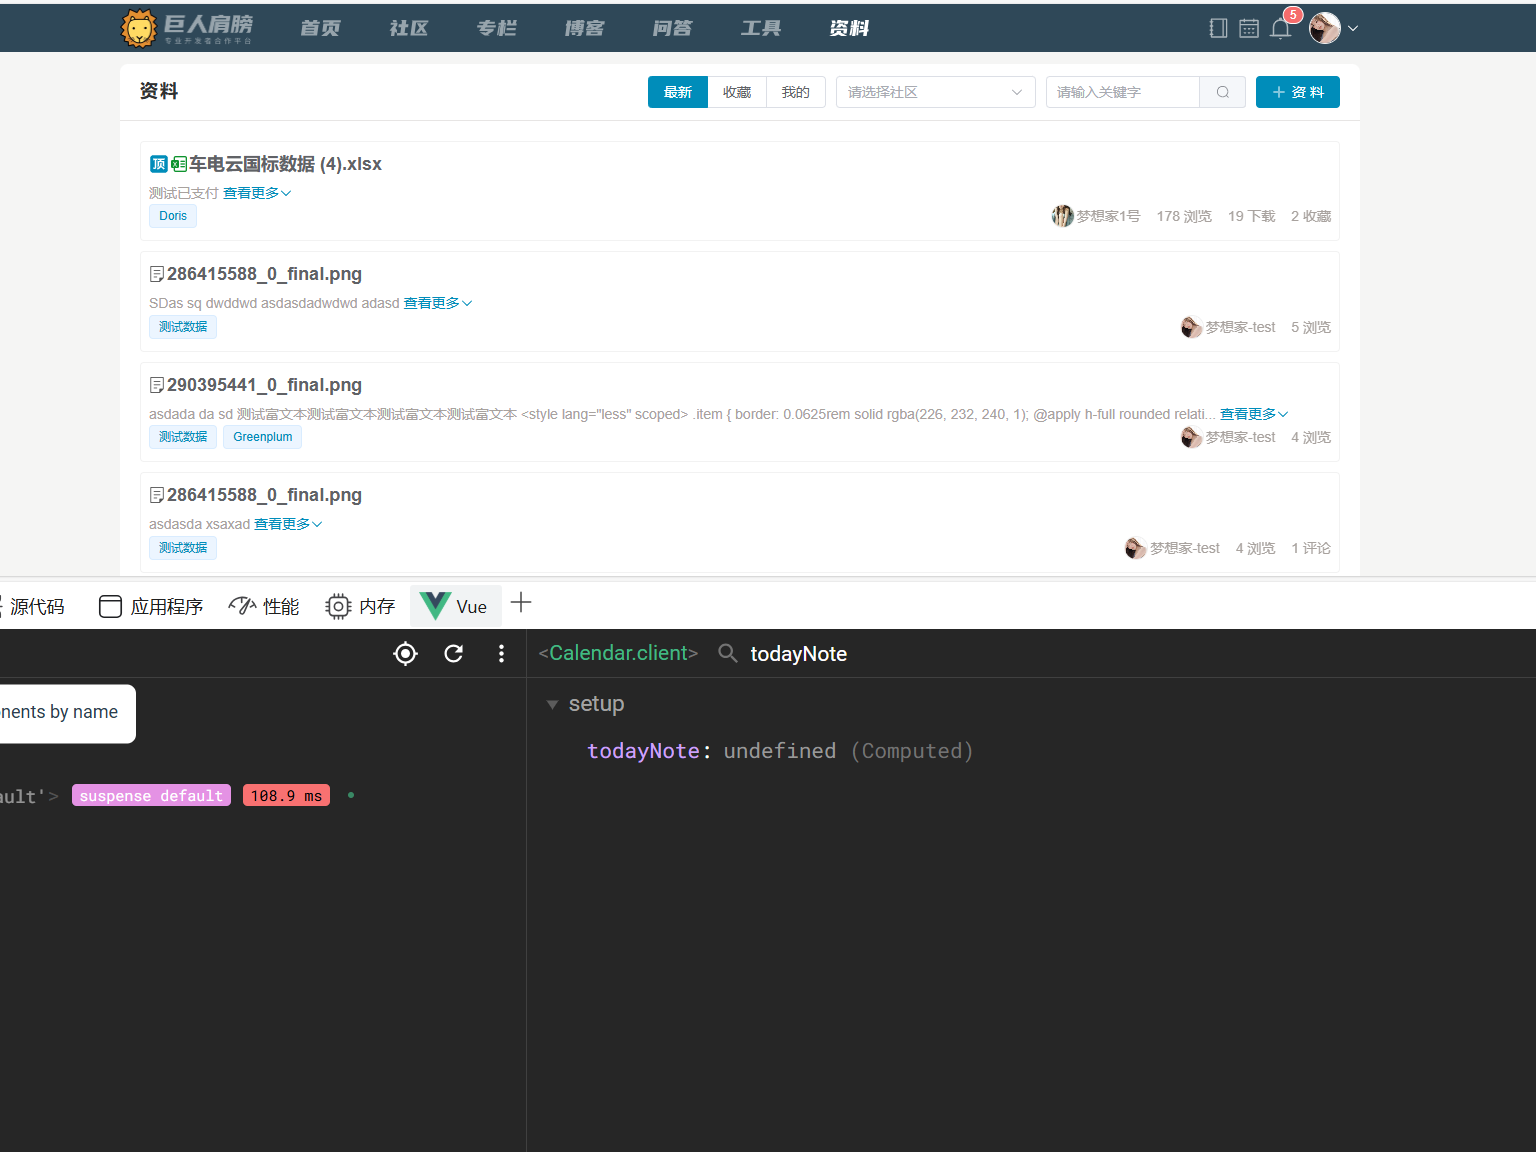Click the Greenplum tag
1536x1152 pixels.
pos(263,437)
